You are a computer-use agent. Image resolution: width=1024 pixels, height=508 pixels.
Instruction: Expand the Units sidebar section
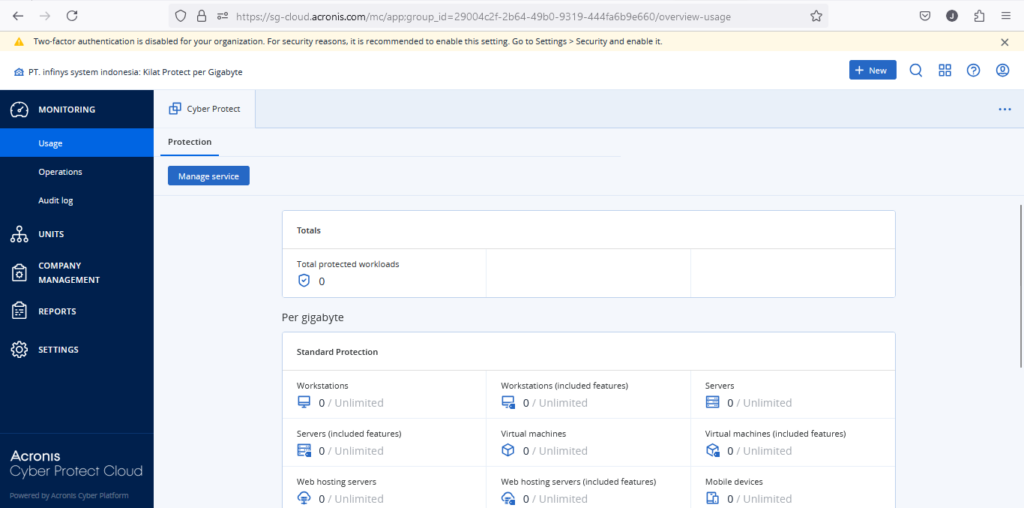(x=50, y=234)
